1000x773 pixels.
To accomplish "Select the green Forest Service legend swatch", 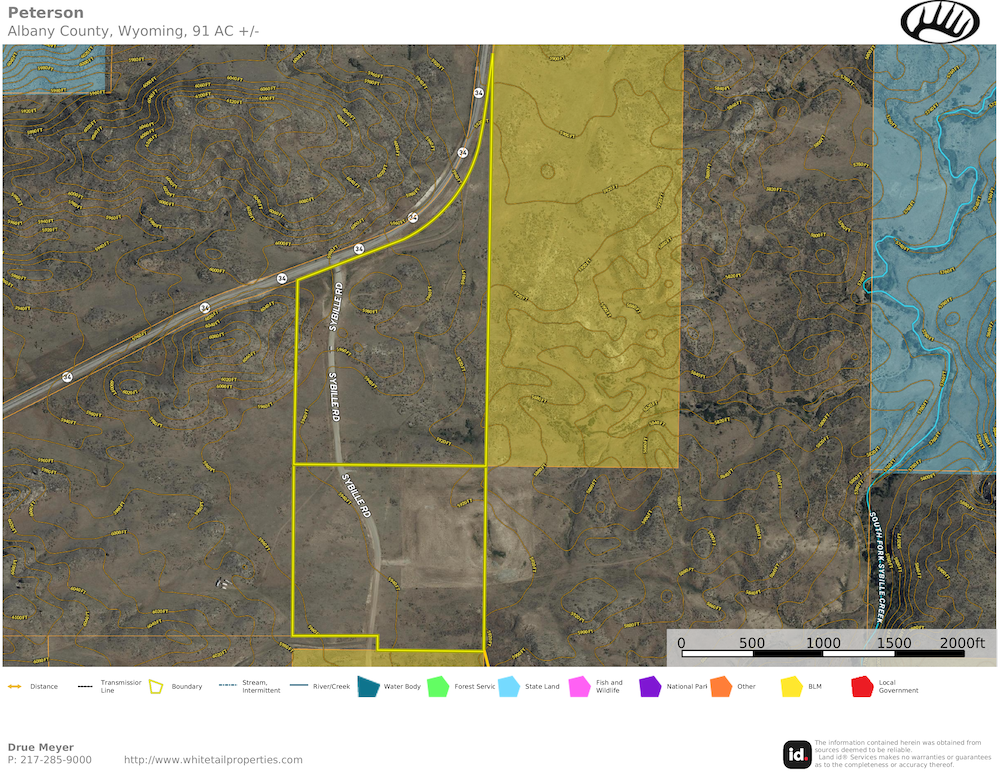I will click(438, 687).
